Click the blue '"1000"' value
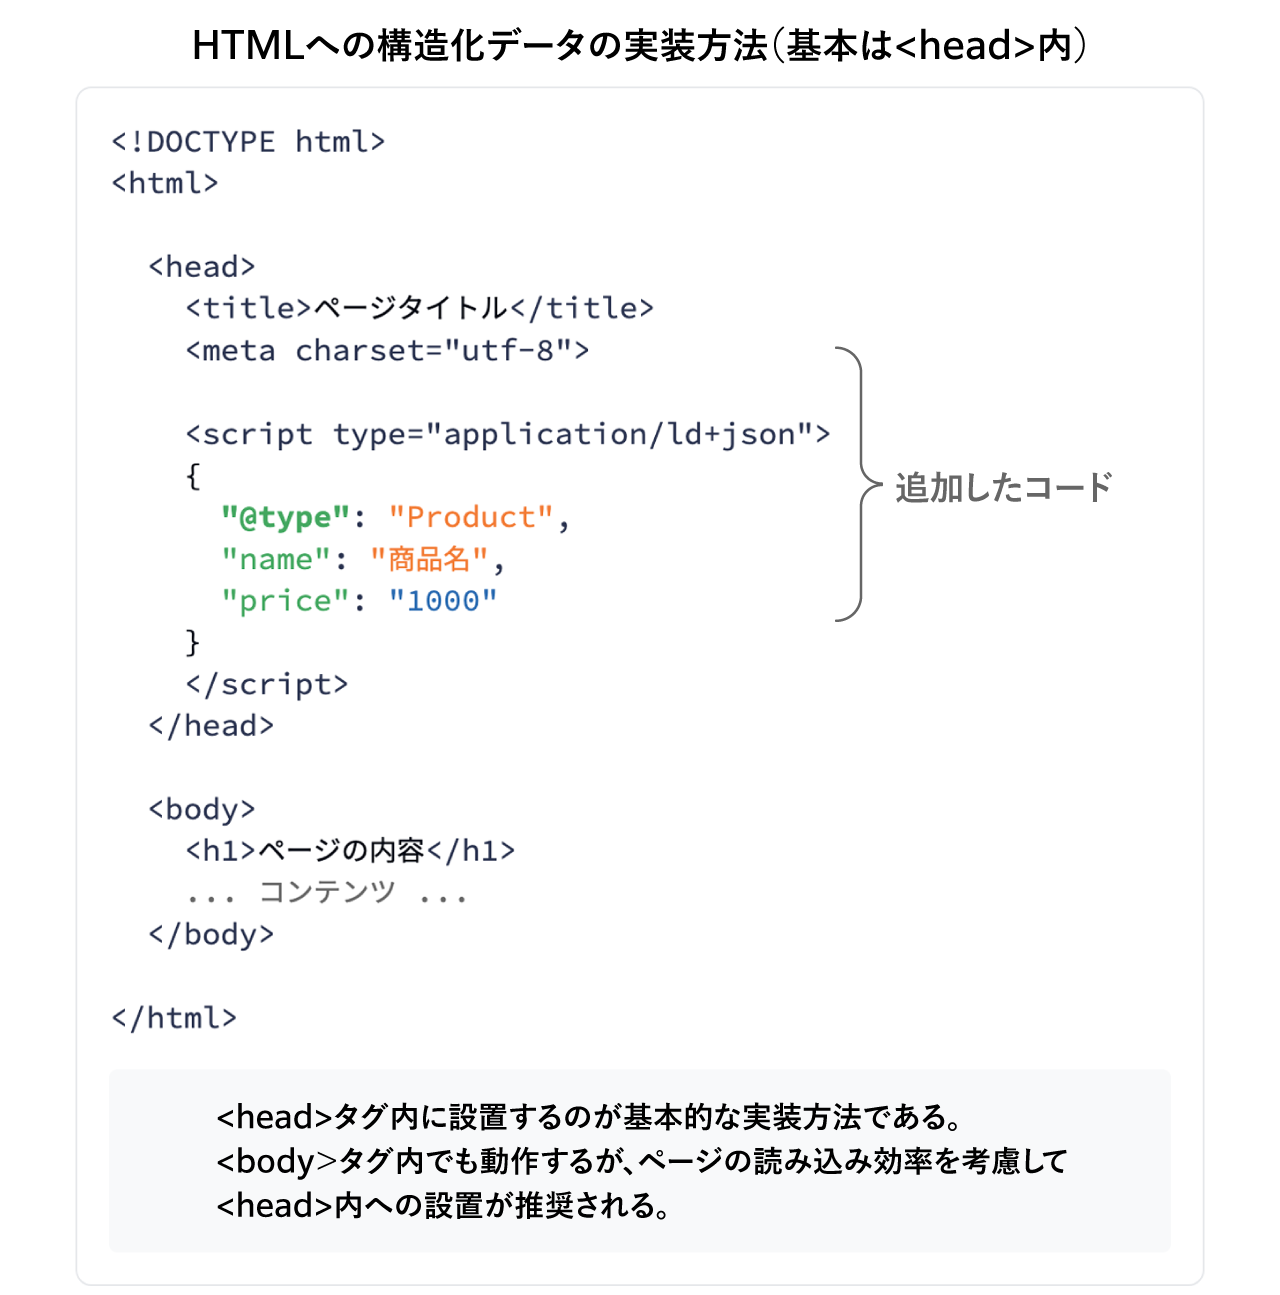 pyautogui.click(x=443, y=601)
